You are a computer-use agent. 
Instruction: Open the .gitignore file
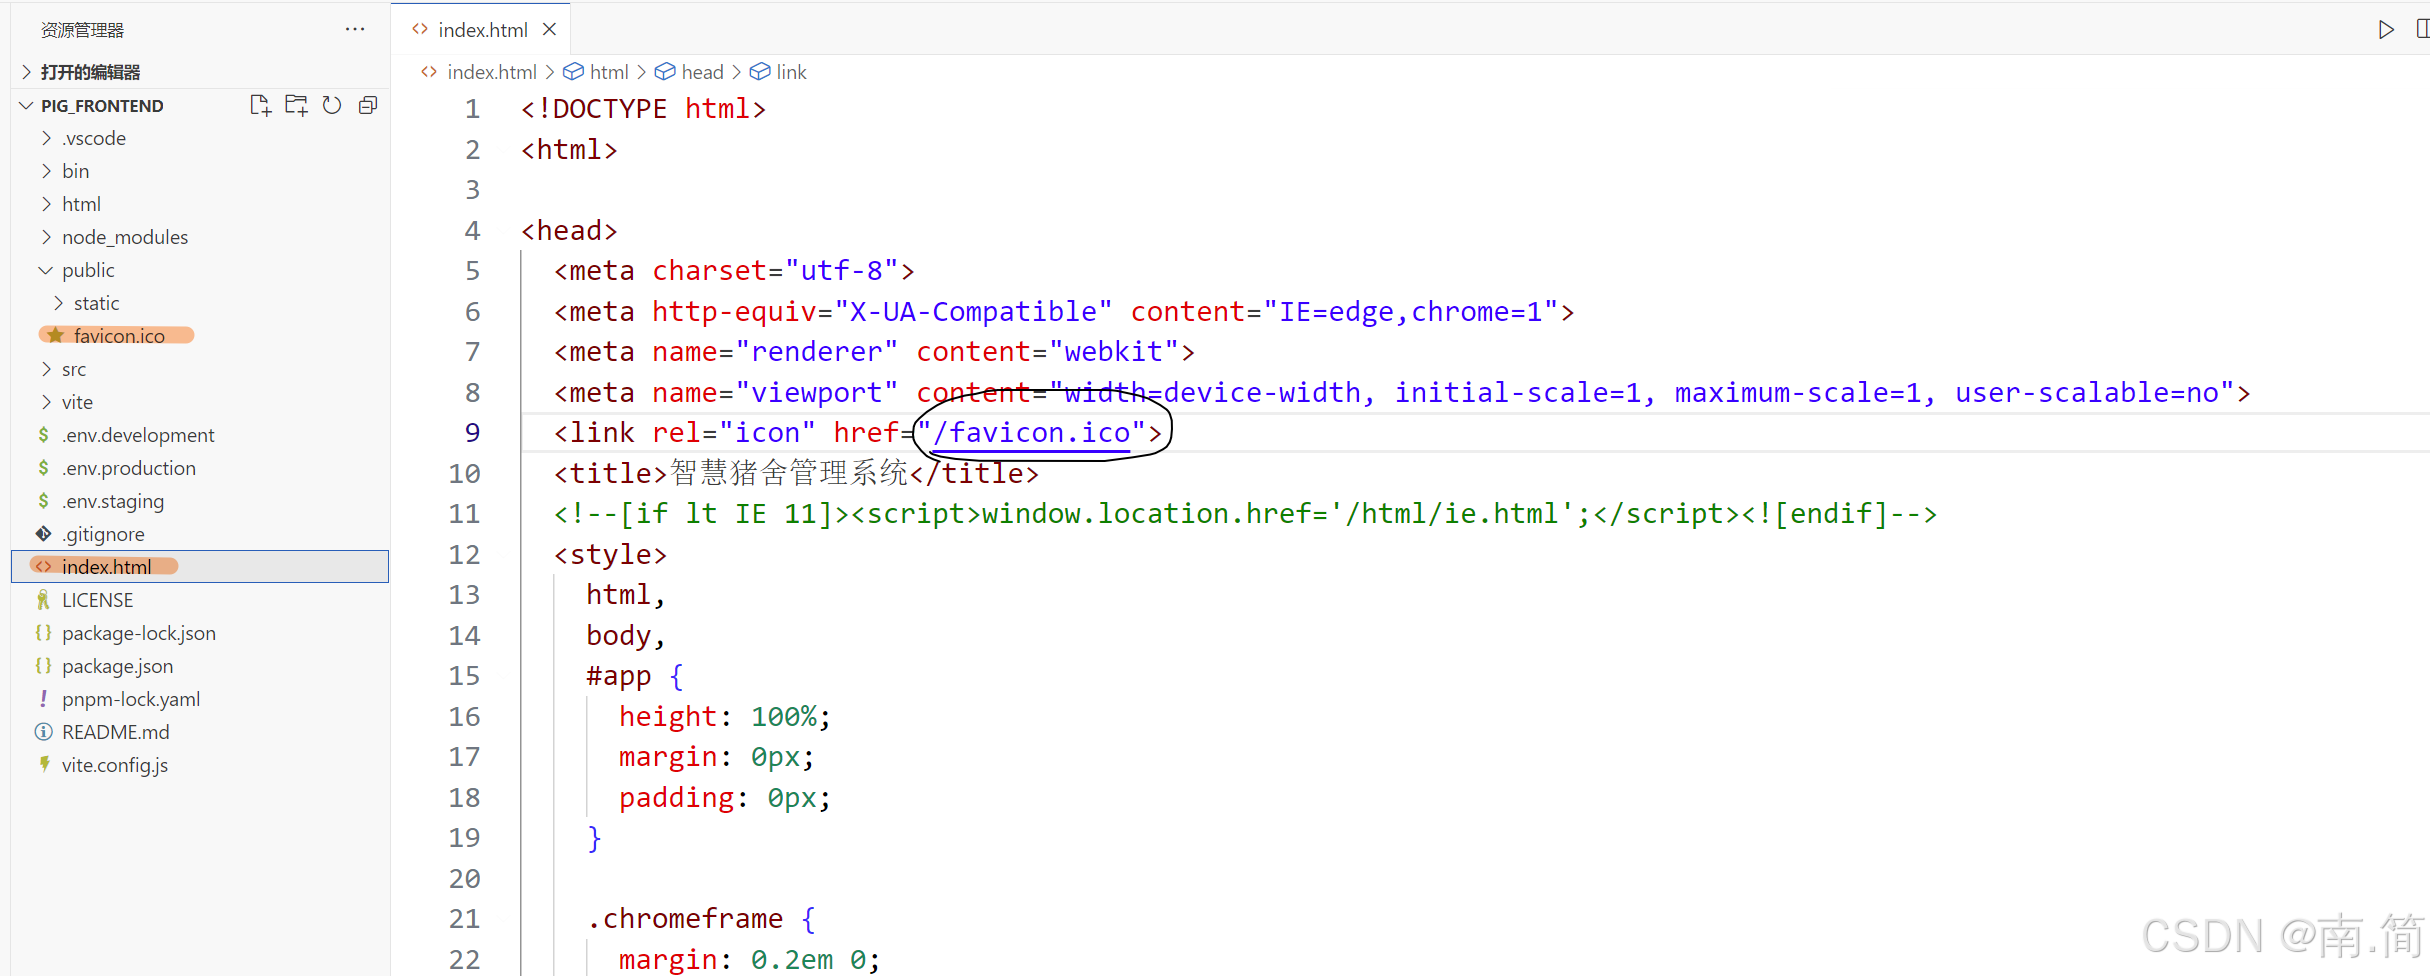pos(200,534)
